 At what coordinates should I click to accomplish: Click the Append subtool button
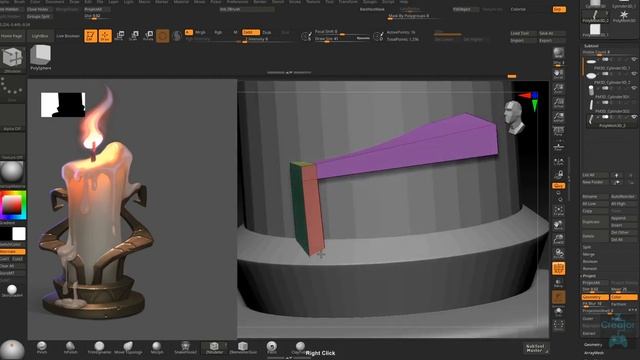(623, 218)
